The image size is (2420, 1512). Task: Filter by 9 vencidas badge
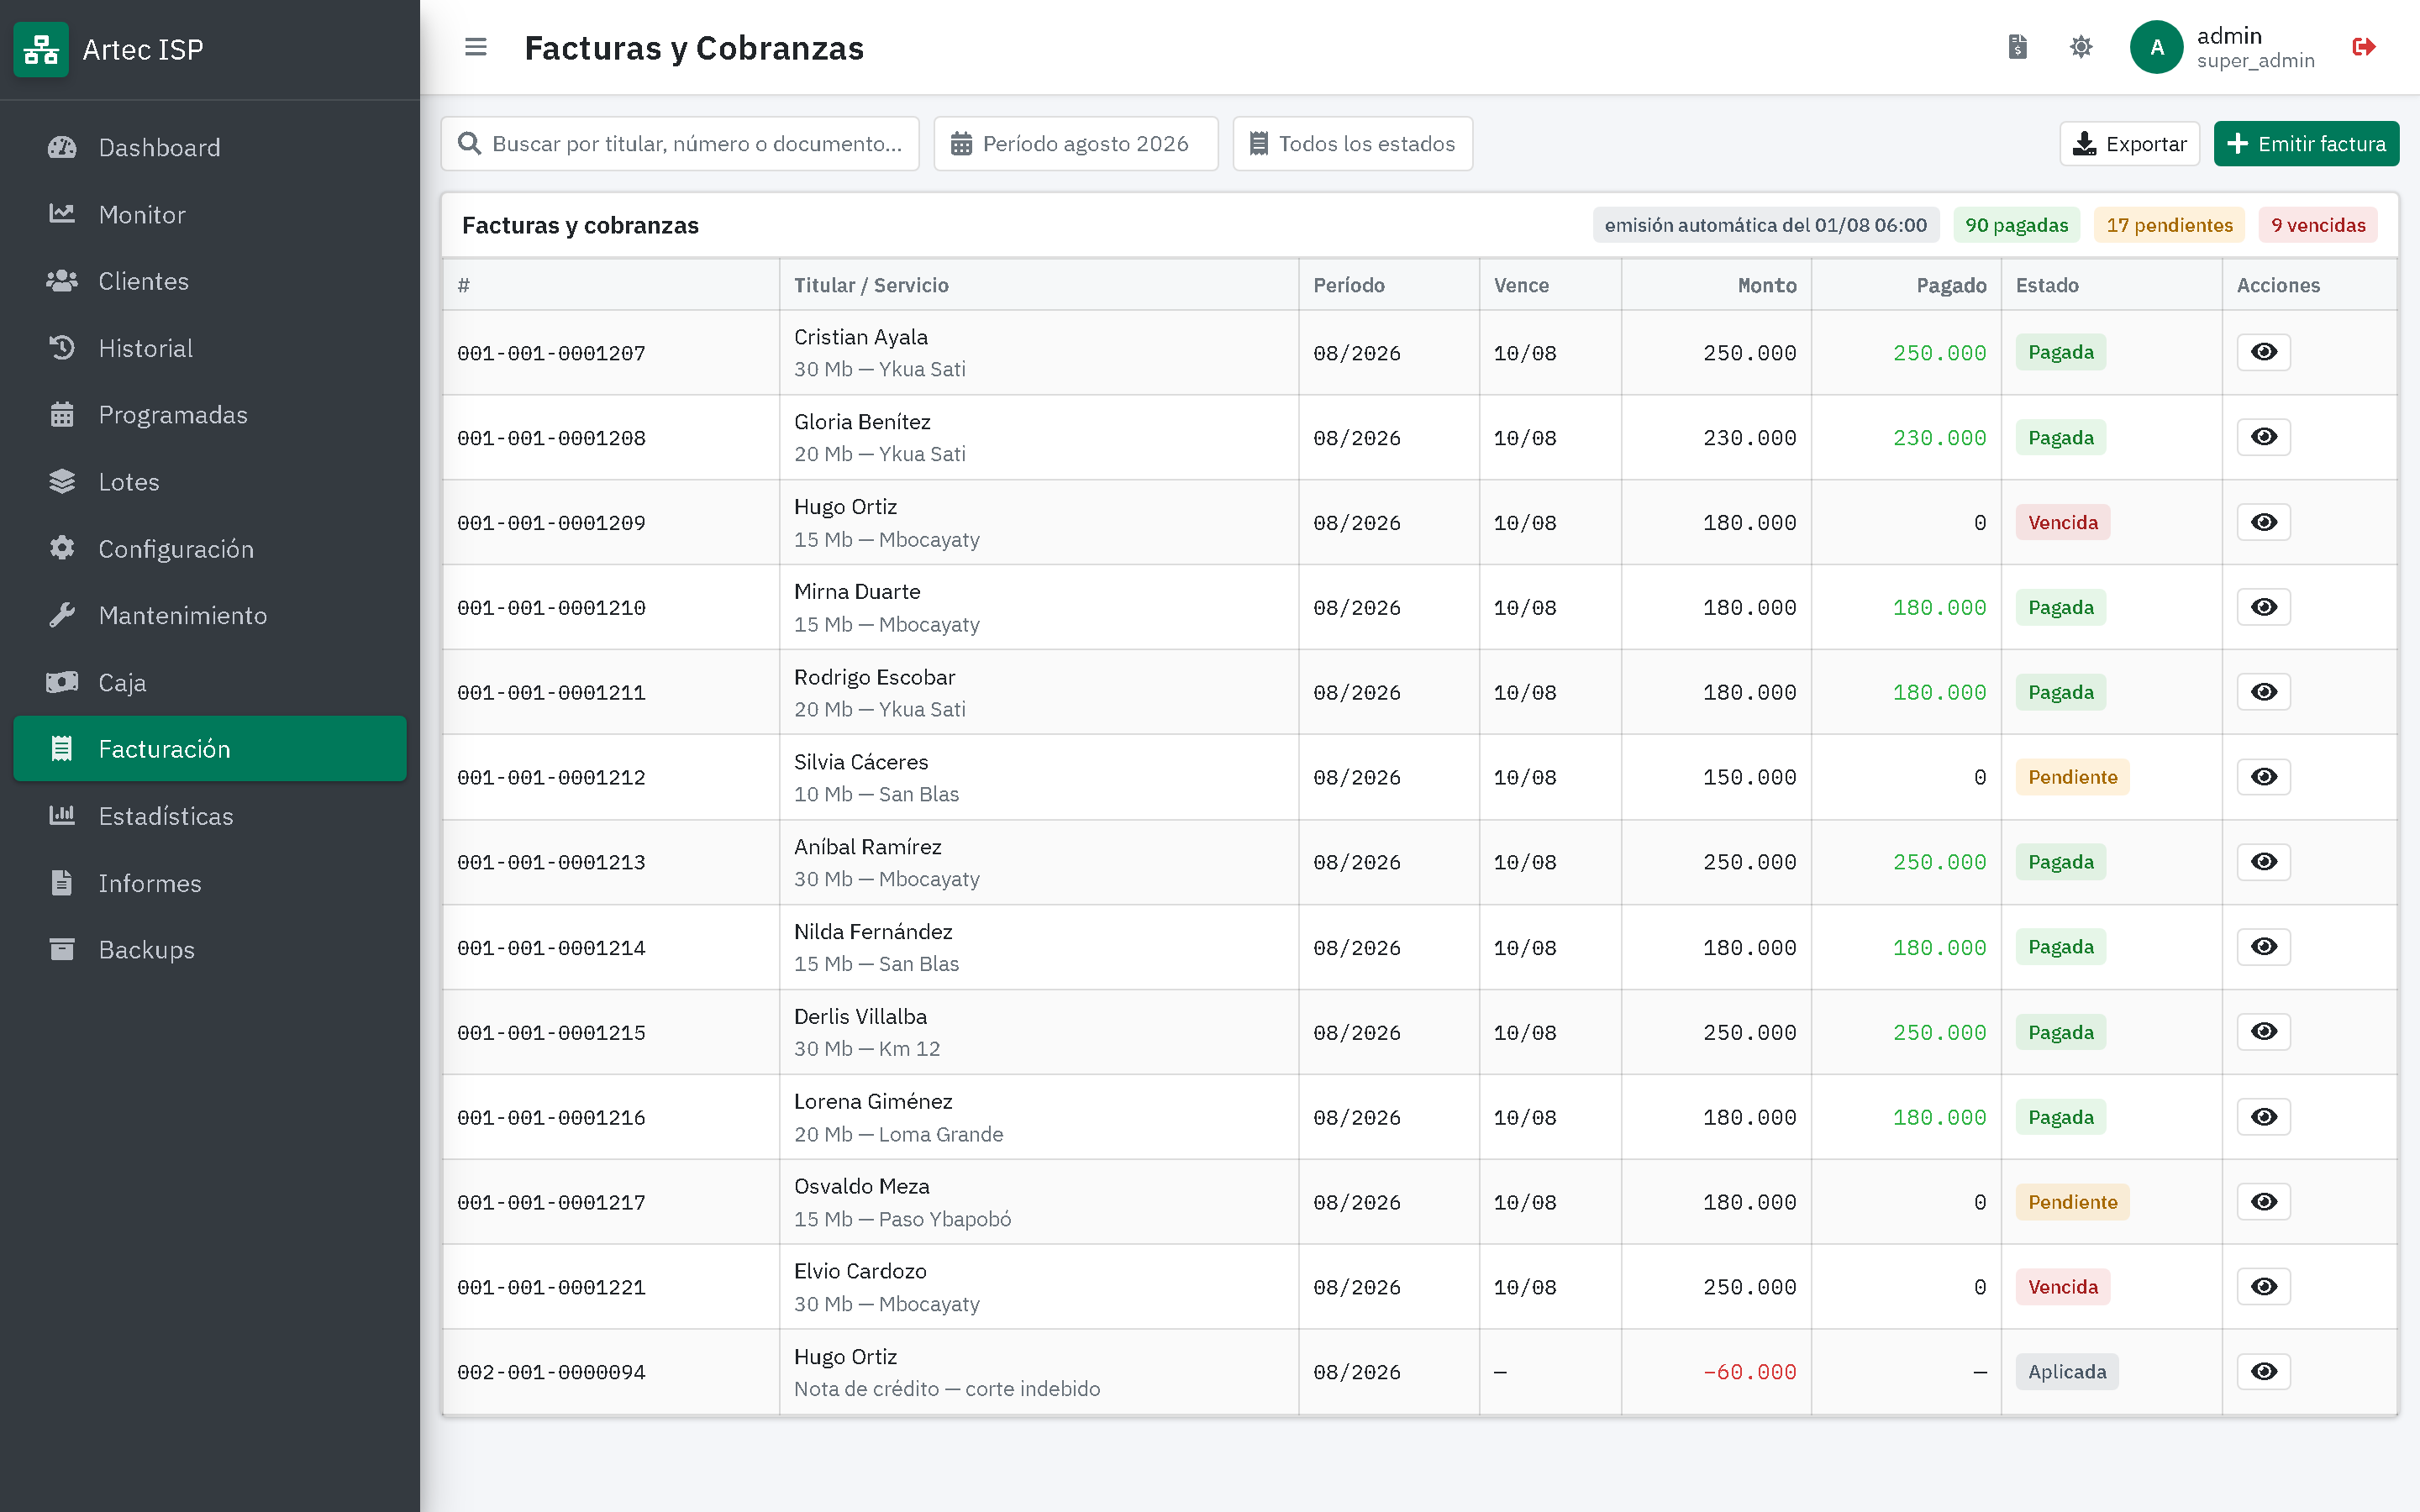[2318, 225]
